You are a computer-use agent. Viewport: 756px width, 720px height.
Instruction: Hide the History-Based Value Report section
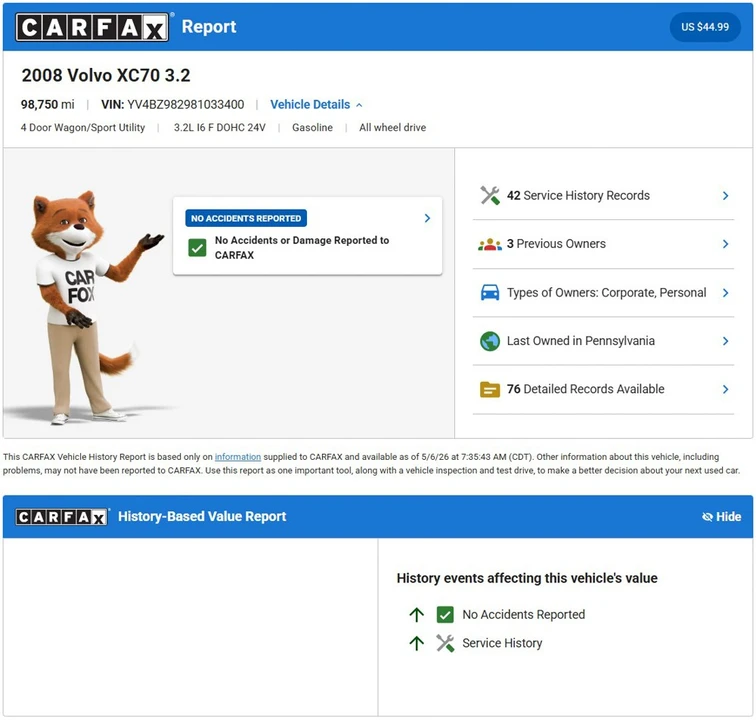(x=721, y=517)
